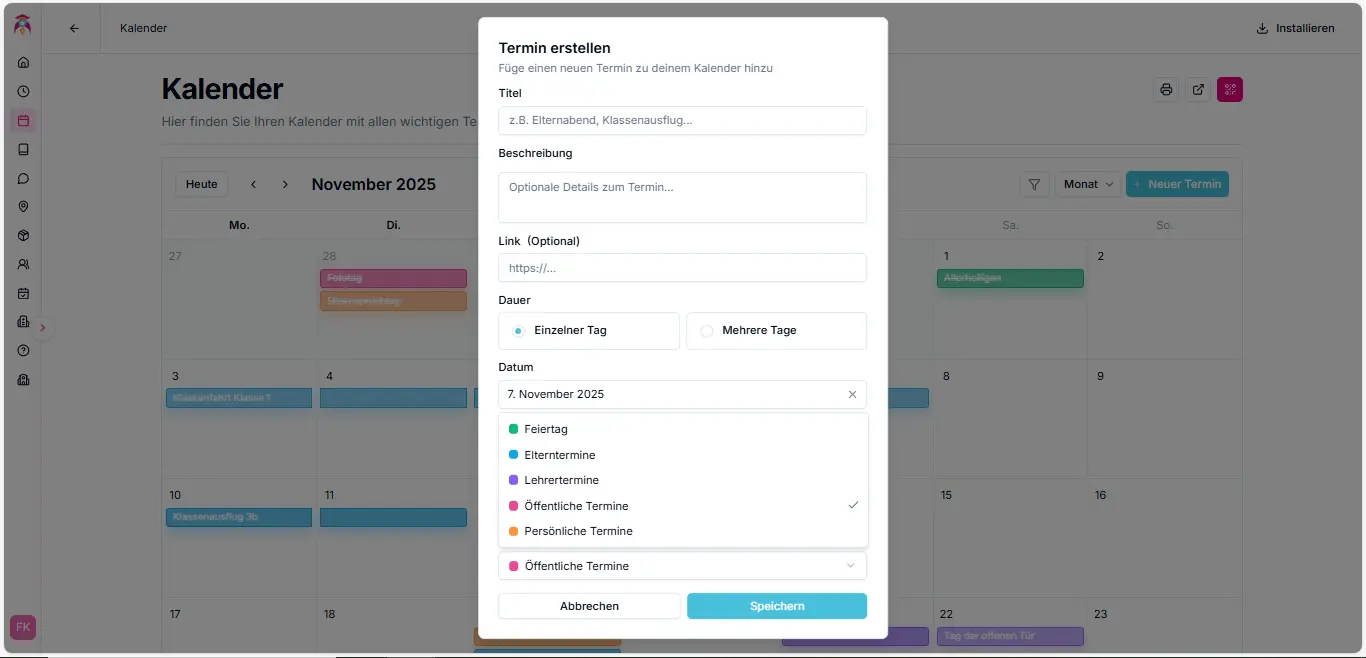Choose Lehrertermine from the category list
The height and width of the screenshot is (658, 1366).
click(x=560, y=480)
